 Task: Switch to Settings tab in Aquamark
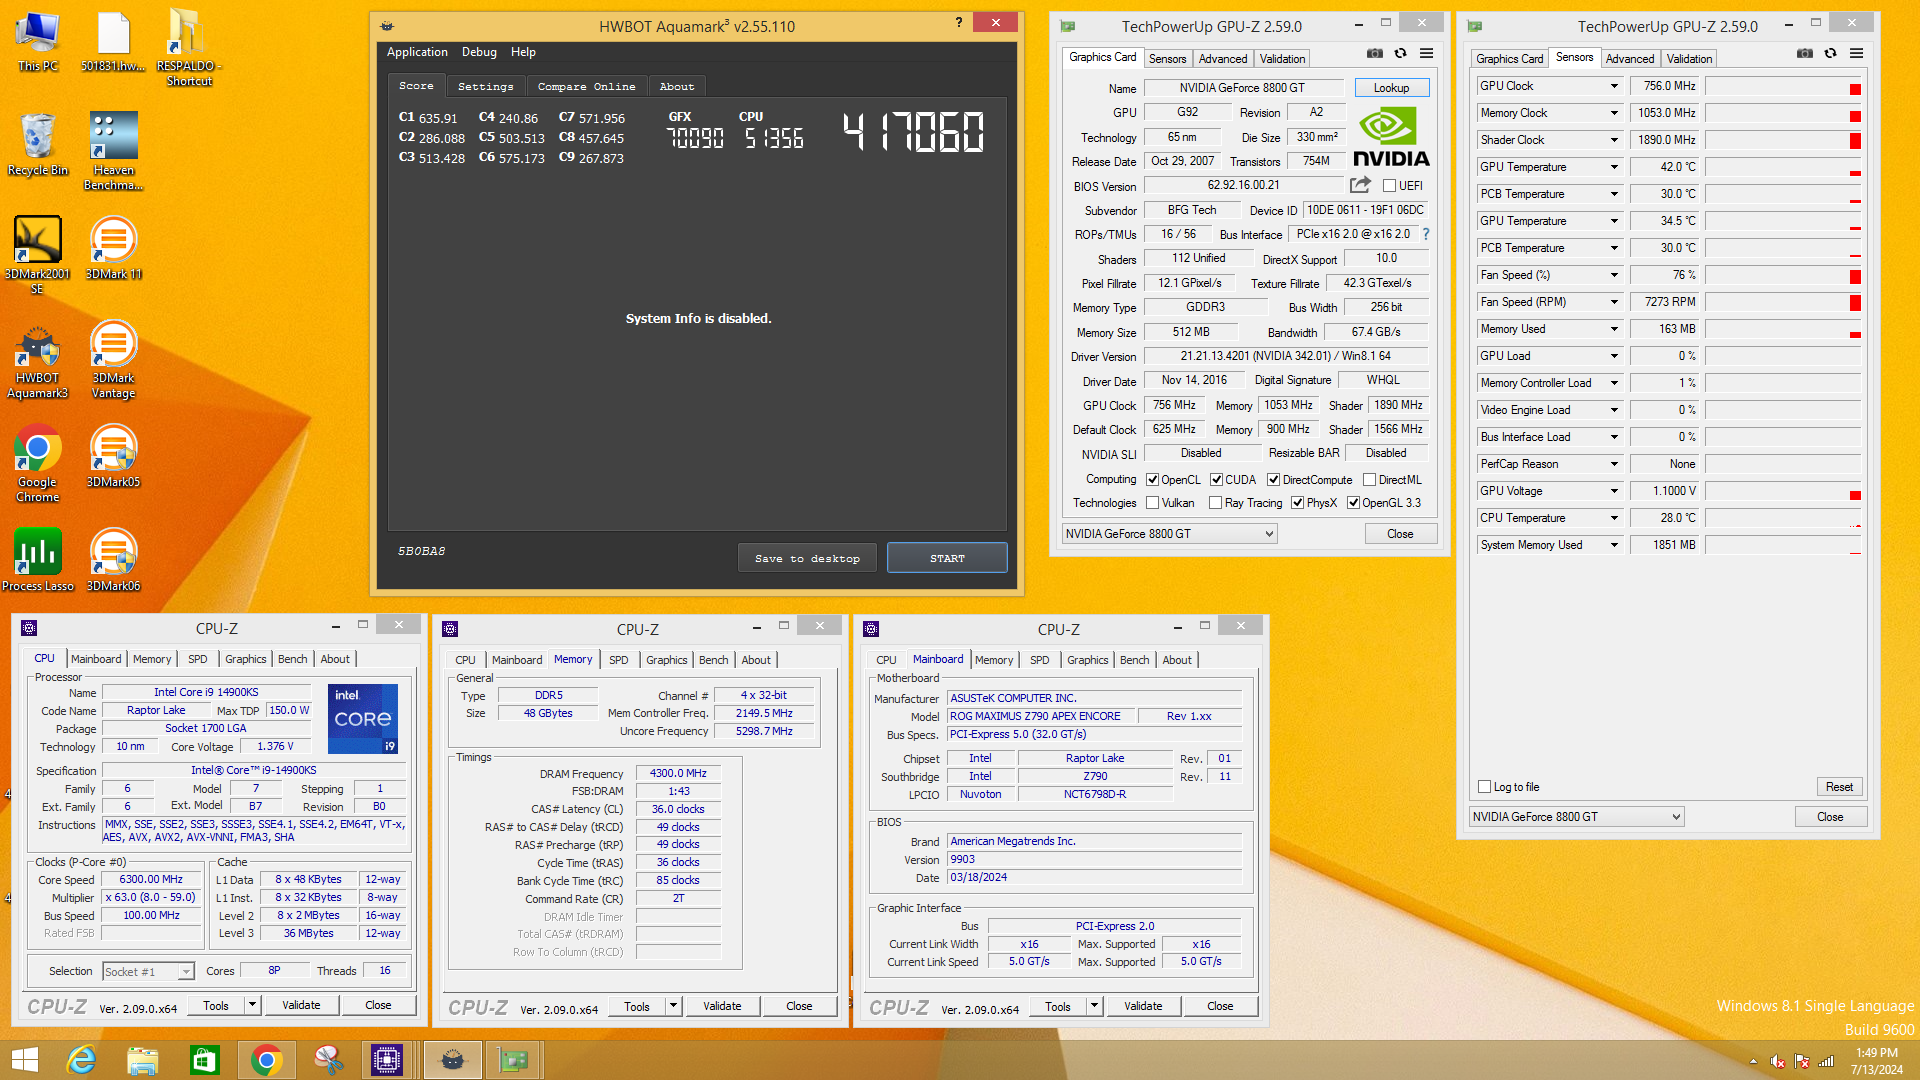pyautogui.click(x=485, y=87)
